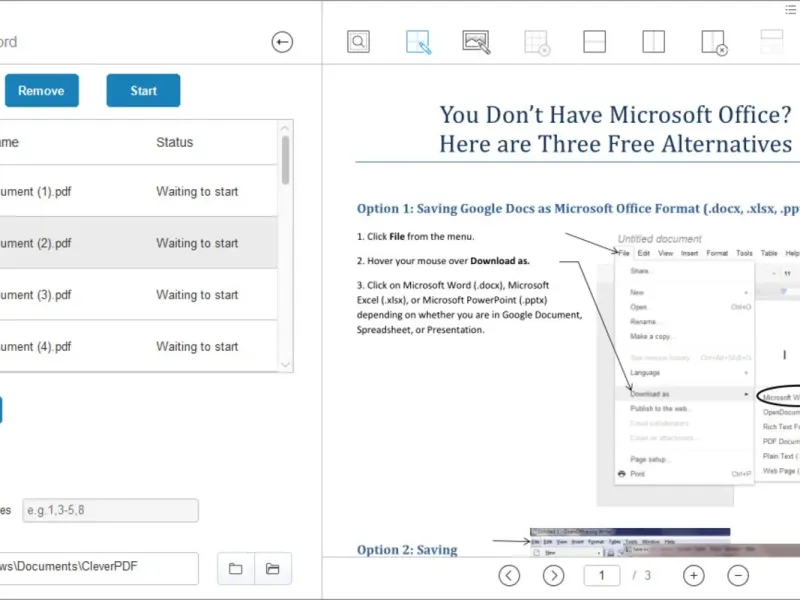Select the preview magnifier tool icon

[358, 41]
